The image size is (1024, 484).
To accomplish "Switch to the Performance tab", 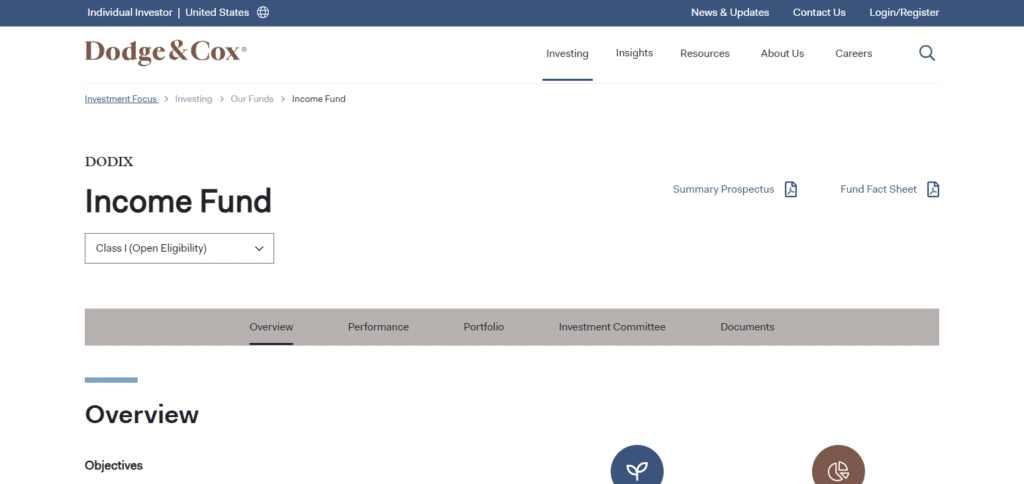I will tap(378, 327).
